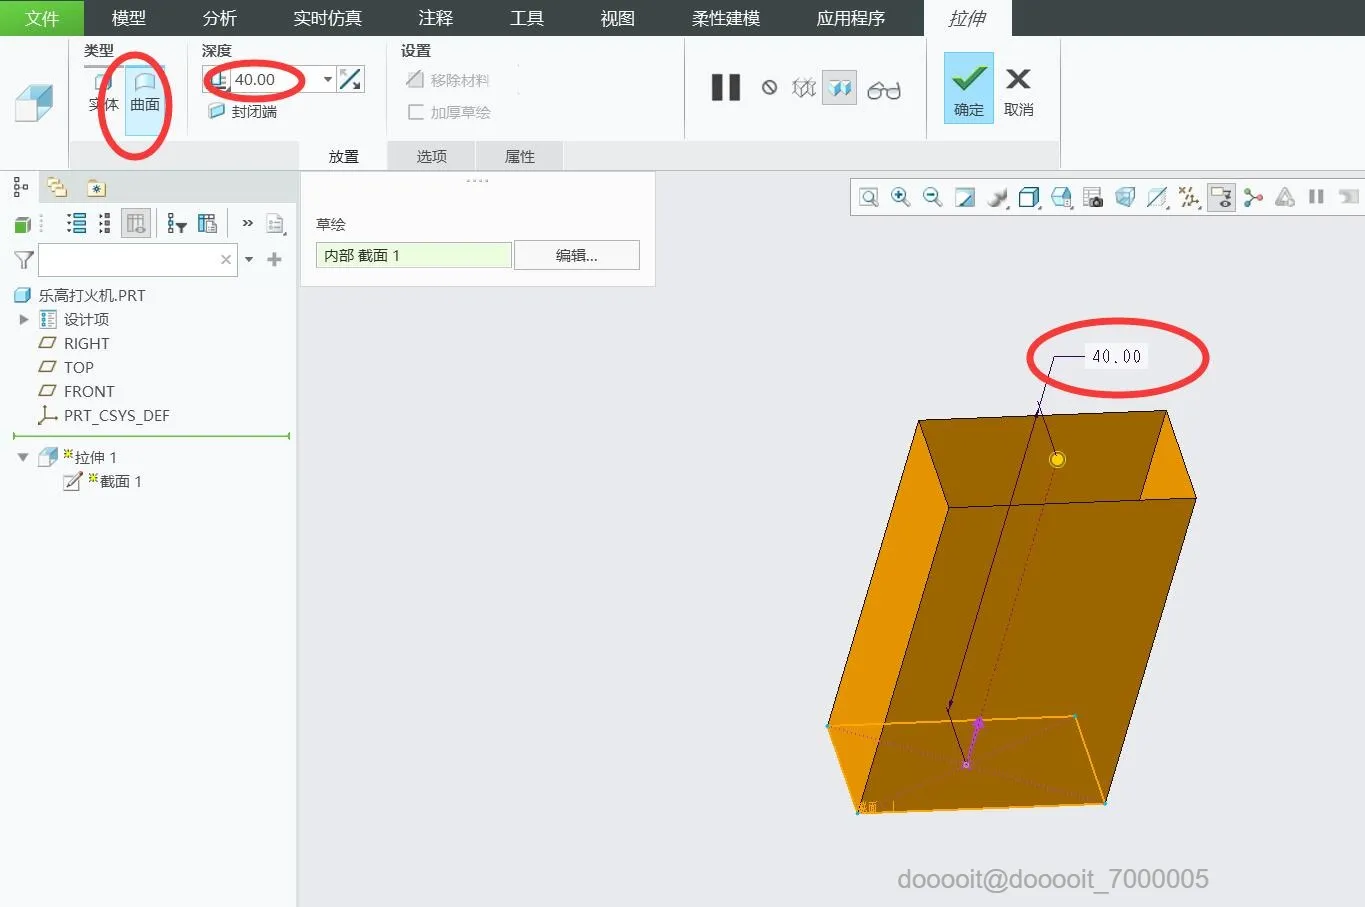
Task: Switch to the 柔性建模 tab
Action: tap(726, 18)
